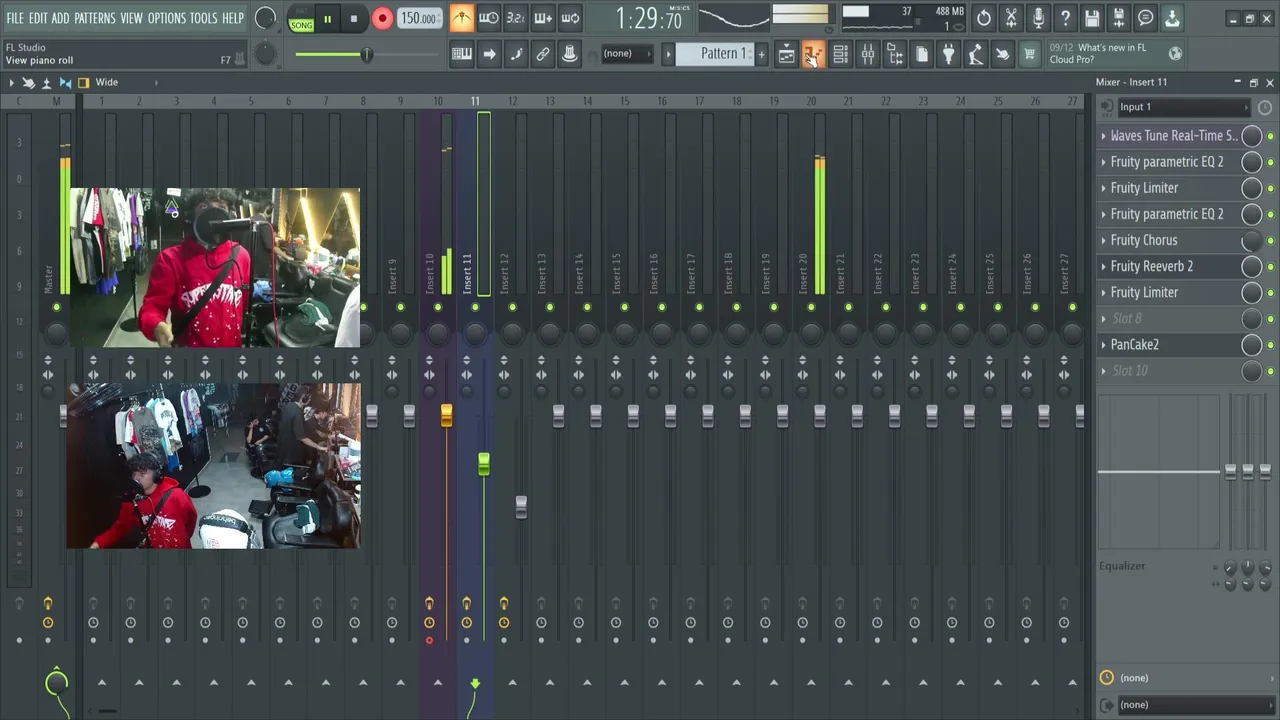Disable PanCake2 slot LED
Viewport: 1280px width, 720px height.
click(x=1271, y=345)
